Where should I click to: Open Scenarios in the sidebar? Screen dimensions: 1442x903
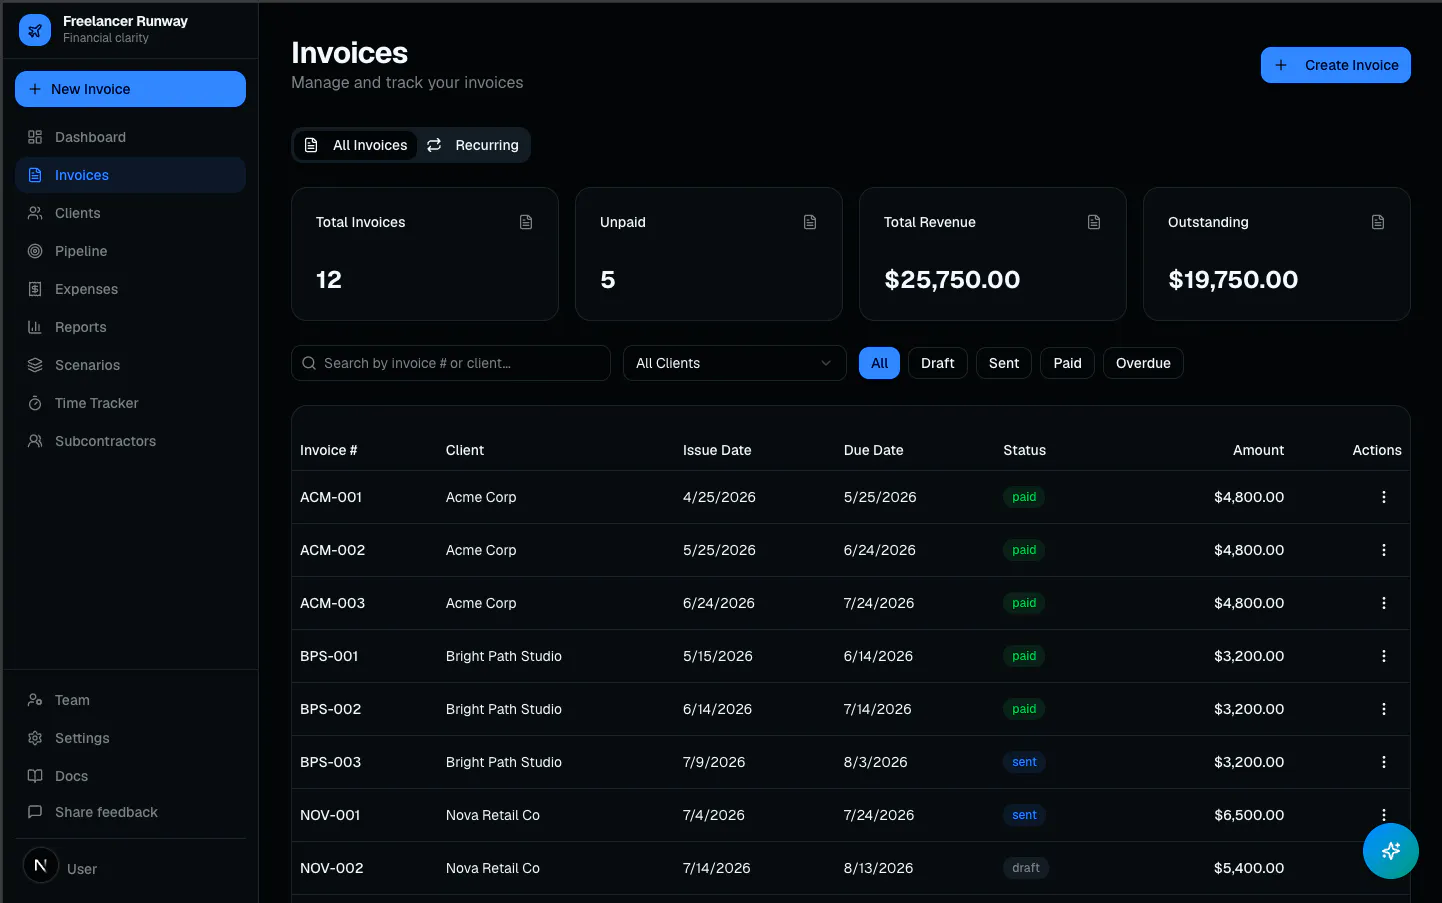(x=130, y=365)
